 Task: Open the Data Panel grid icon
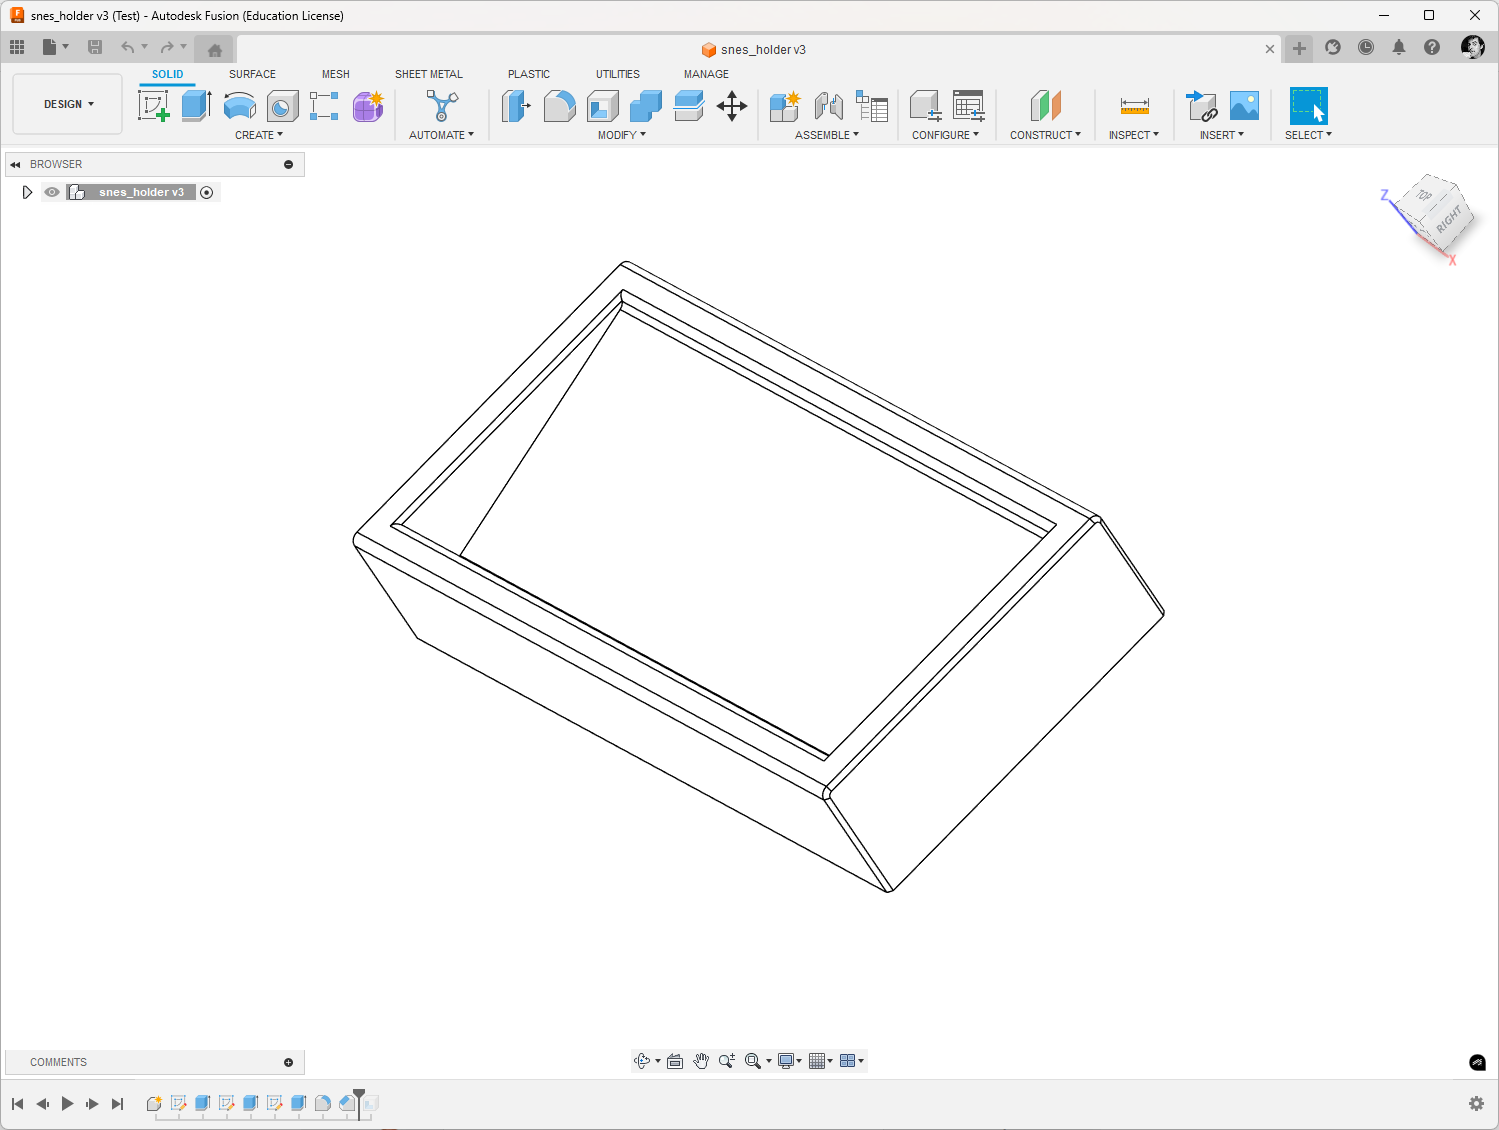pos(17,47)
